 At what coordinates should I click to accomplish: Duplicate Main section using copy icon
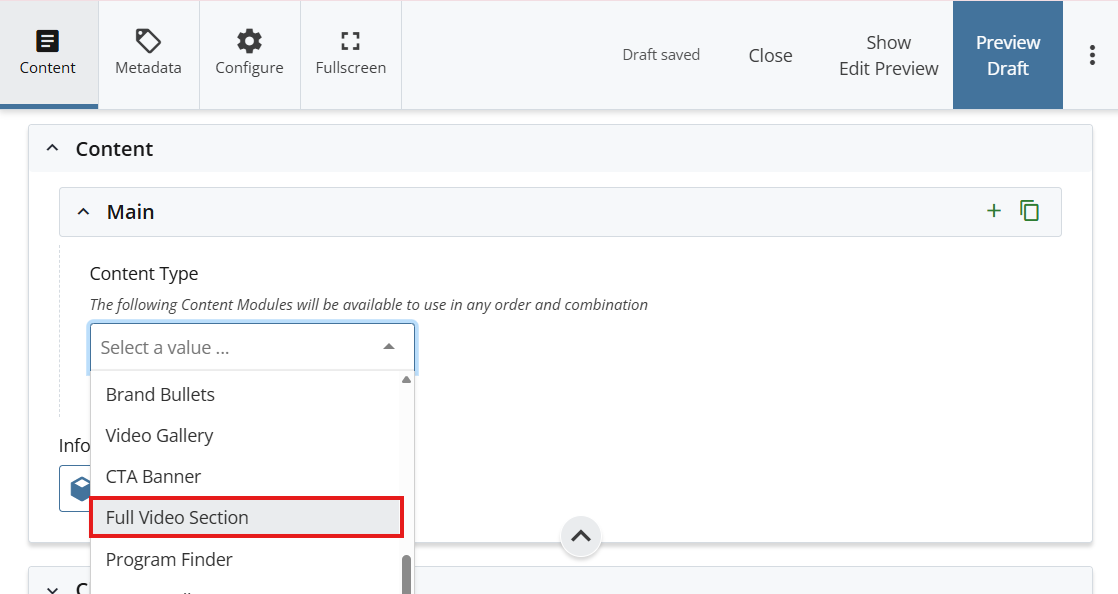click(1029, 211)
